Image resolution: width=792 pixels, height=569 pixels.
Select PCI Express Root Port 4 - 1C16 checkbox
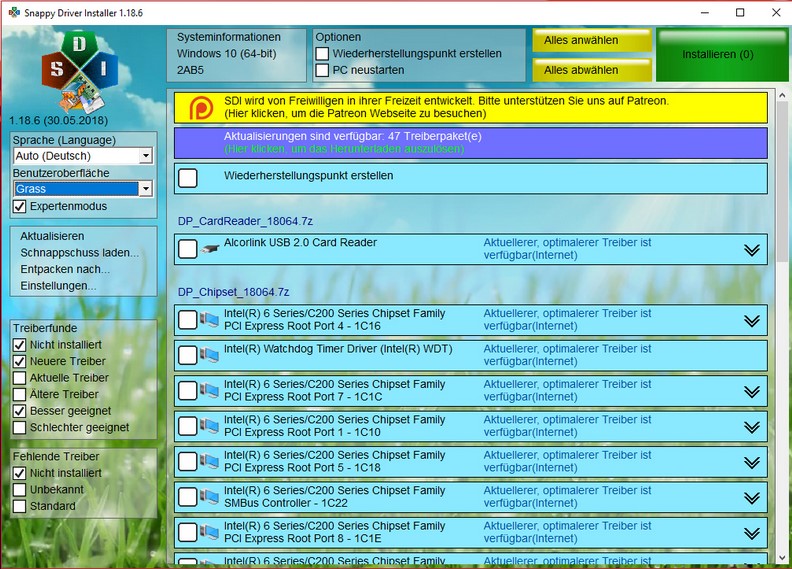[x=187, y=320]
